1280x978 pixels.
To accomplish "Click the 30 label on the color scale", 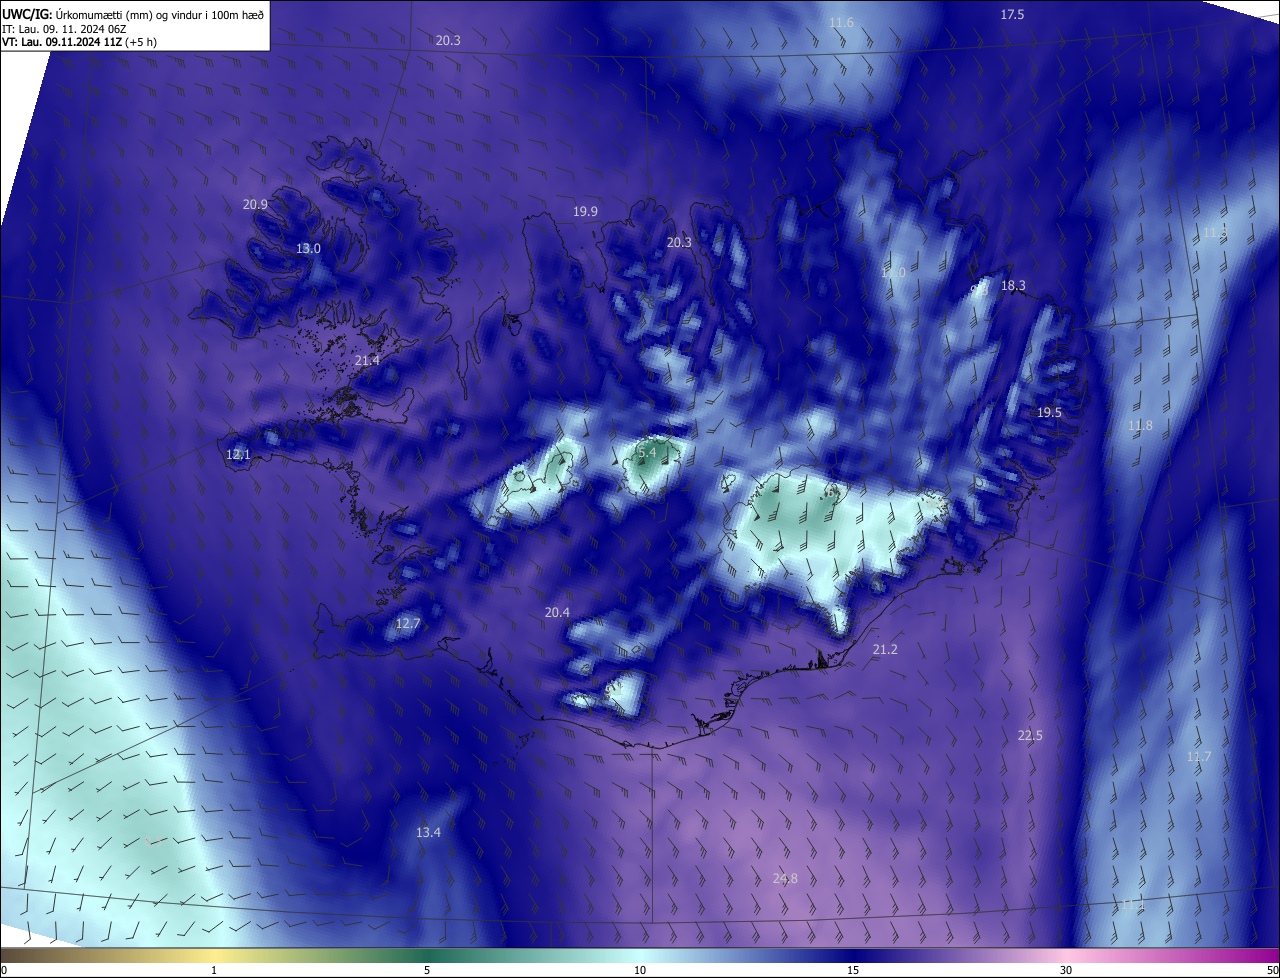I will 1066,971.
